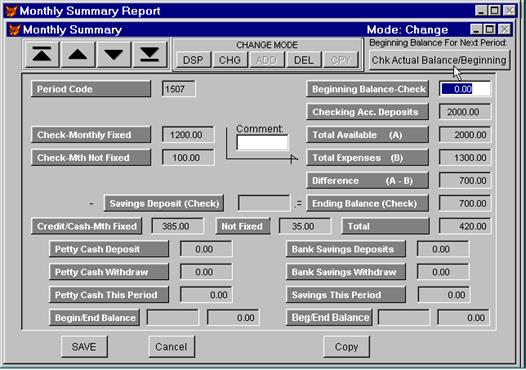
Task: Click fox icon in Monthly Summary Report title
Action: click(11, 11)
